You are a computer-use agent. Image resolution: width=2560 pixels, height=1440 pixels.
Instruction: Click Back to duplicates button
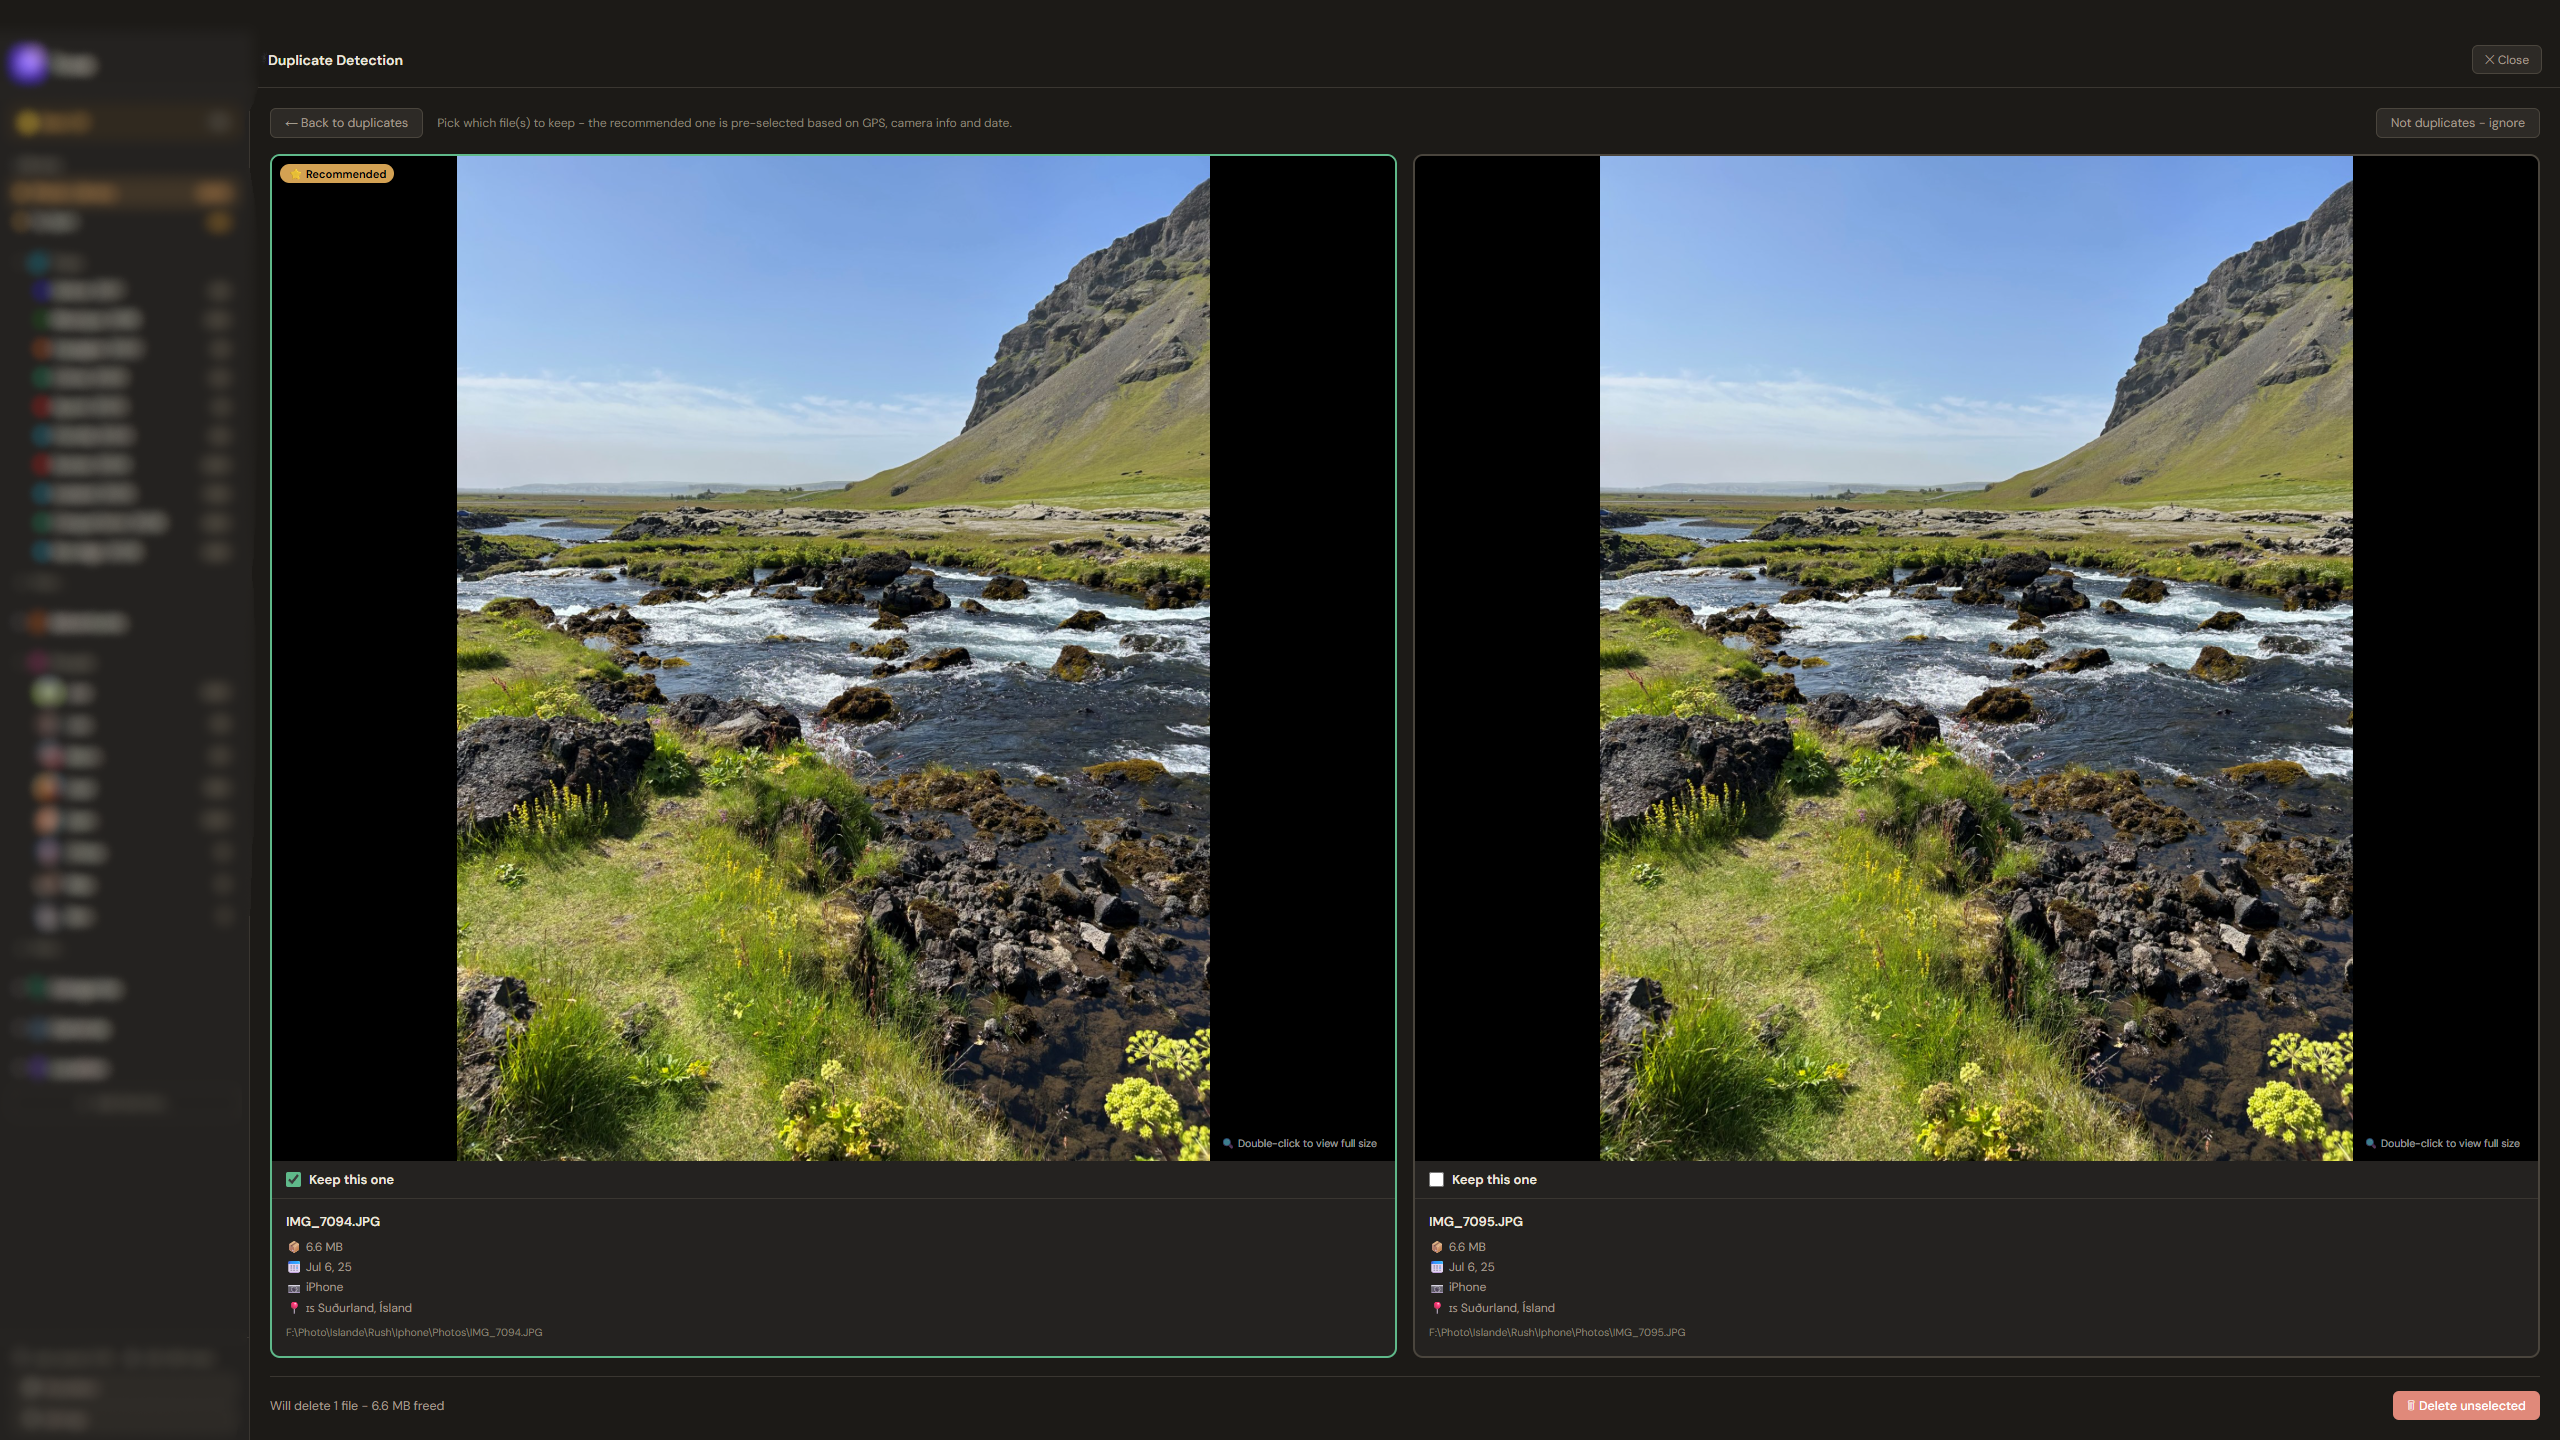pos(346,123)
